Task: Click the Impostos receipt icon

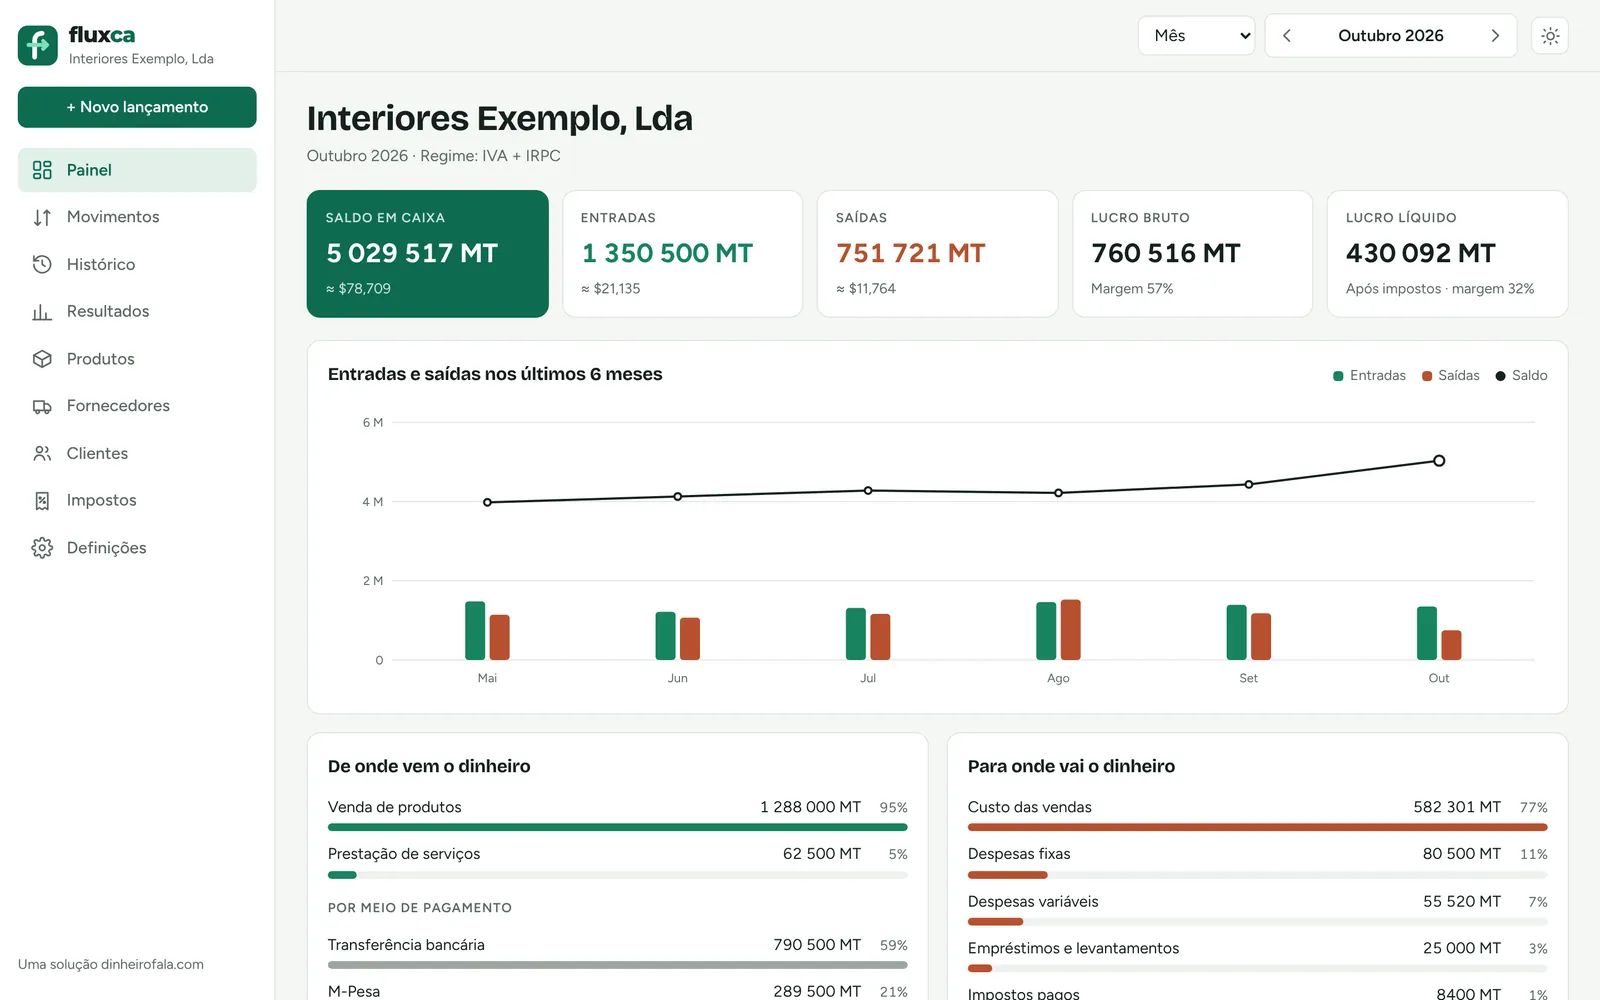Action: tap(42, 501)
